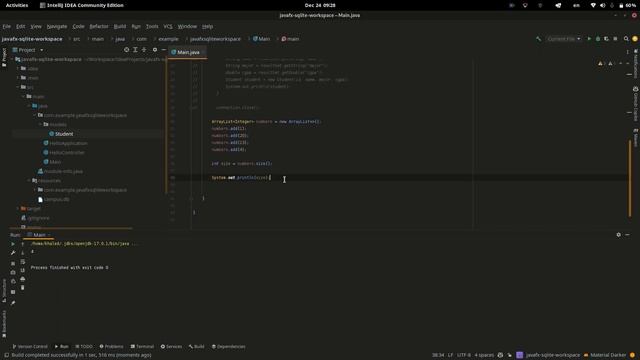Click the scroll up arrow in the Run console

point(22,244)
